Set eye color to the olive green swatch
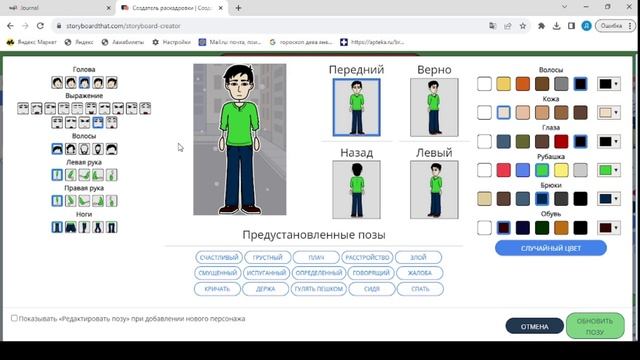Viewport: 640px width, 360px height. 522,141
